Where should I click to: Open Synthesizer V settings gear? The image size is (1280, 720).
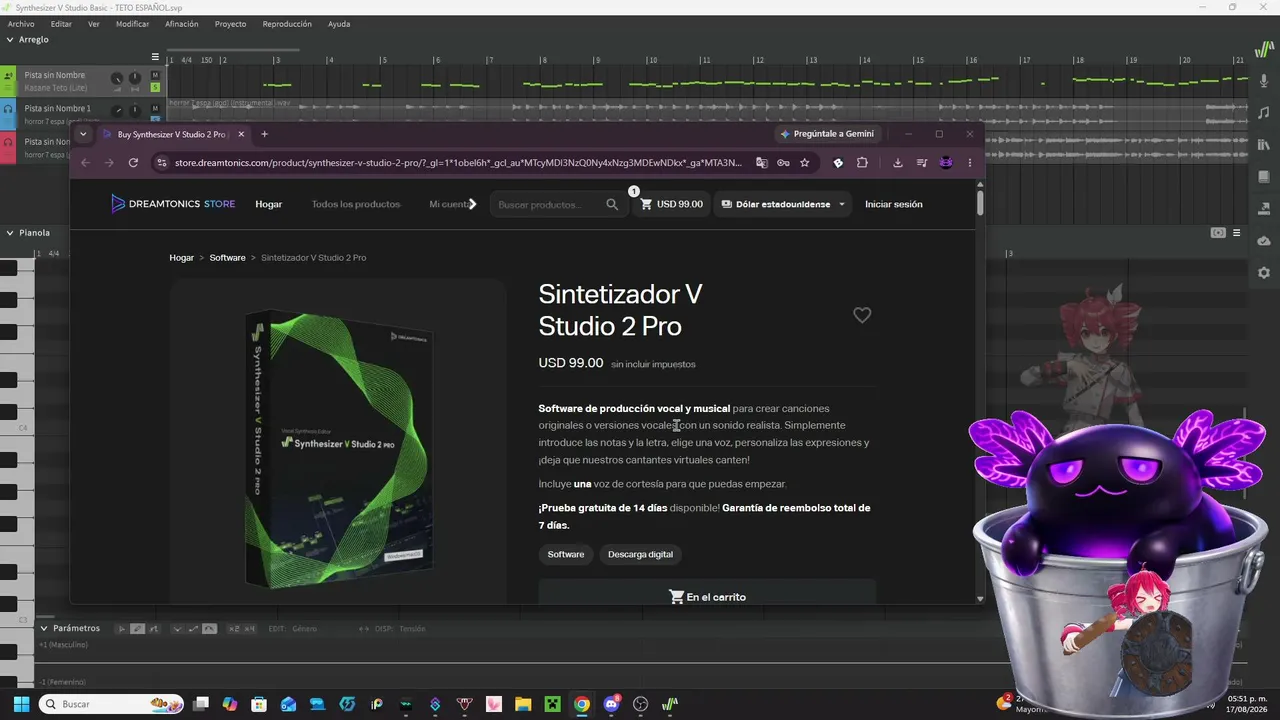tap(1264, 273)
